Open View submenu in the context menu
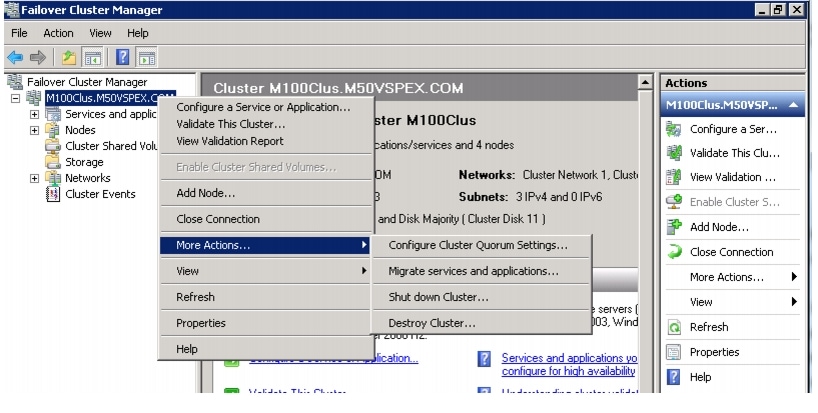The width and height of the screenshot is (818, 413). pos(265,271)
